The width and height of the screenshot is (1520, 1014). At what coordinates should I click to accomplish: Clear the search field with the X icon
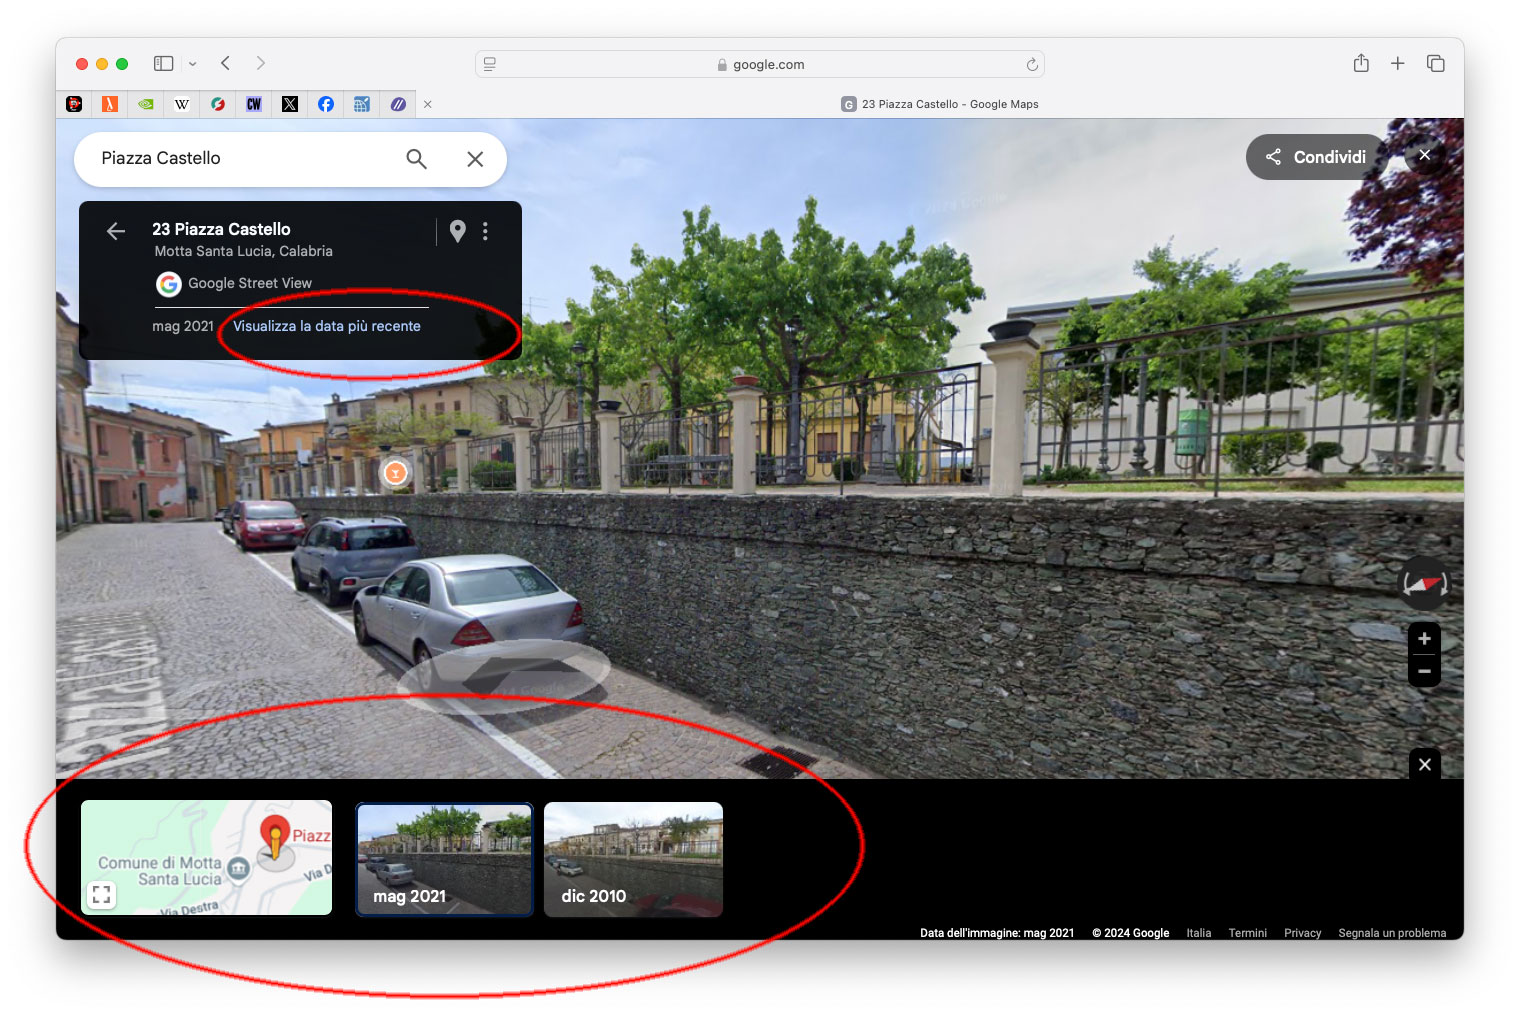(x=475, y=159)
